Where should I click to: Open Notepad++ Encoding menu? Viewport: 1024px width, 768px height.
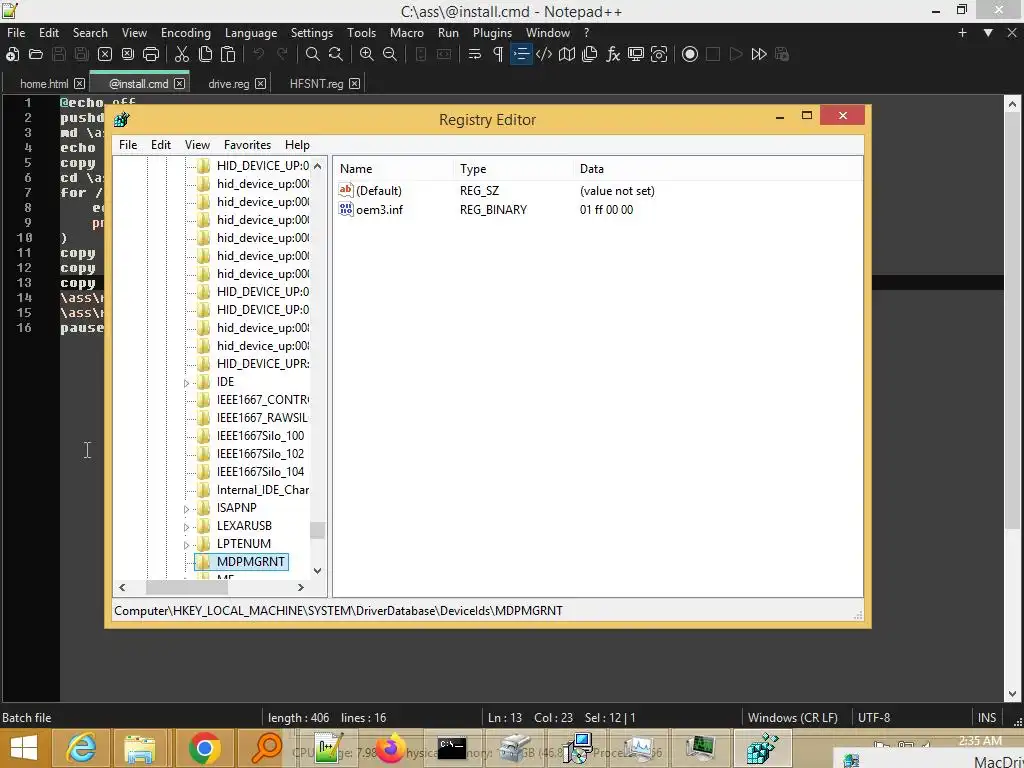coord(185,33)
